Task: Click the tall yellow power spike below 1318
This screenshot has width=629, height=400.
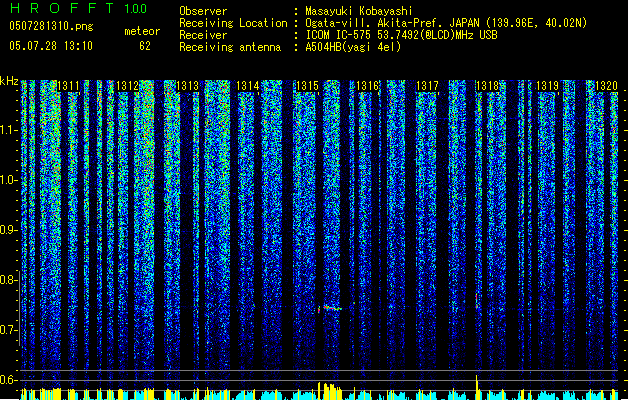Action: 477,386
